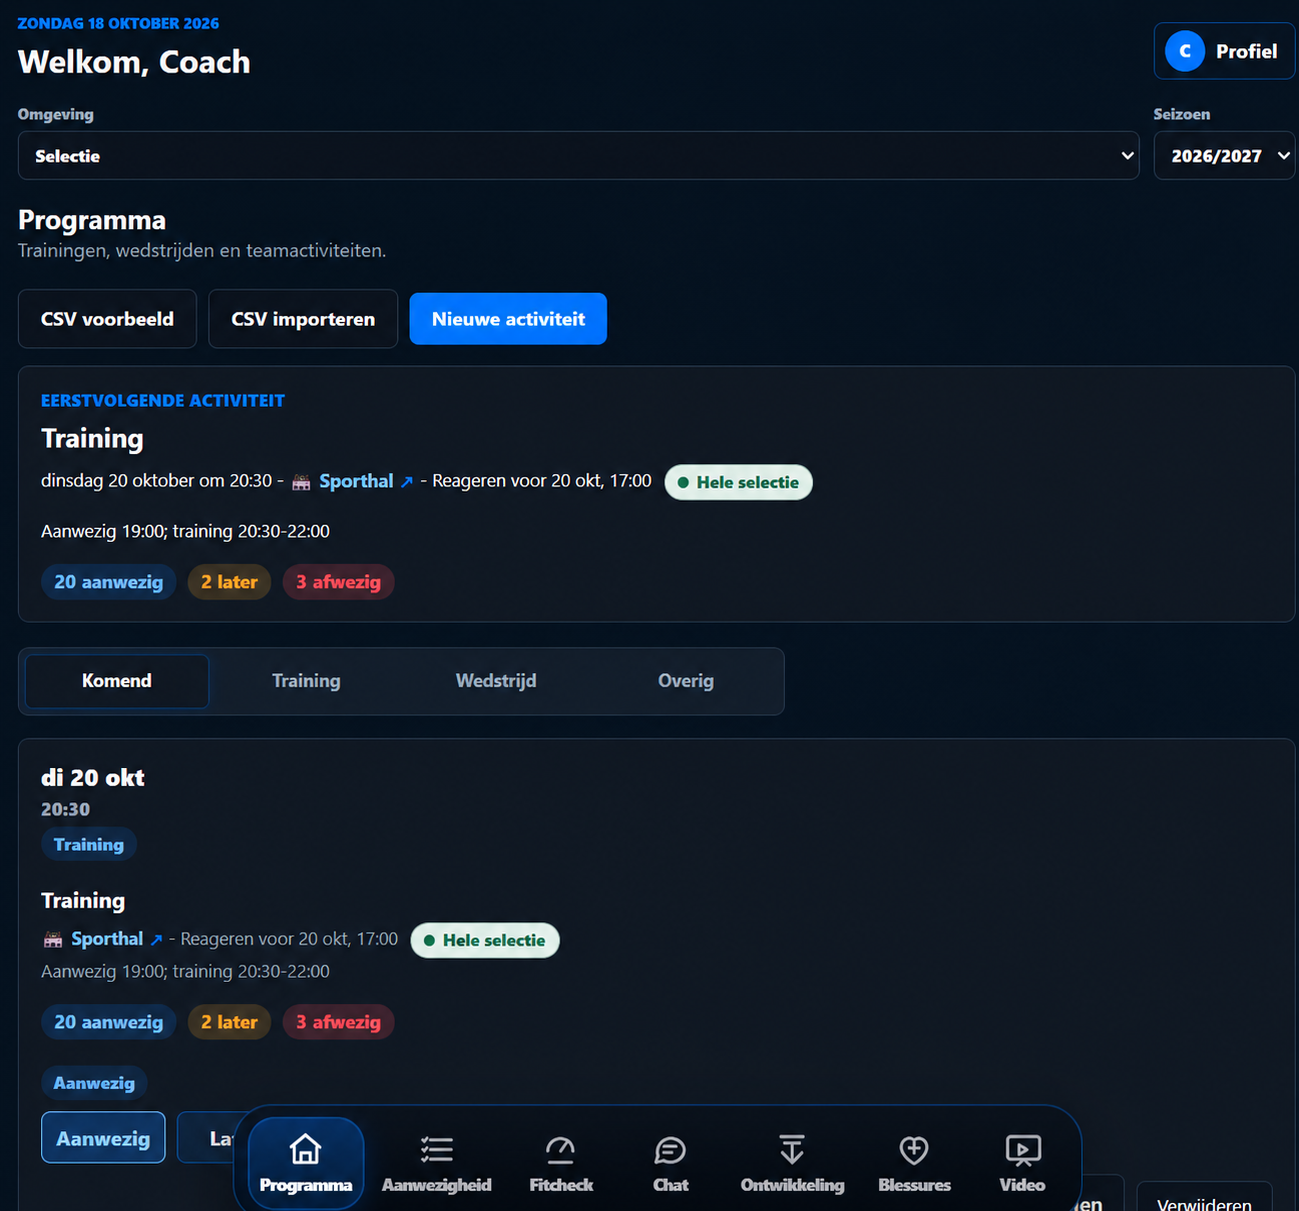This screenshot has height=1211, width=1299.
Task: Open Blessures heart-plus icon in bottom nav
Action: pos(914,1150)
